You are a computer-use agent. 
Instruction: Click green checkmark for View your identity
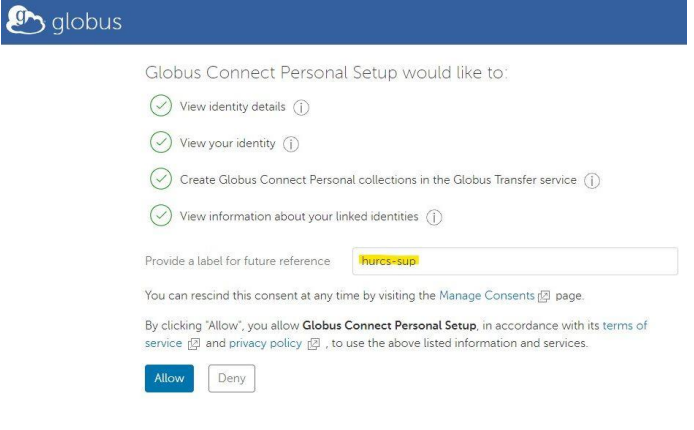tap(161, 142)
